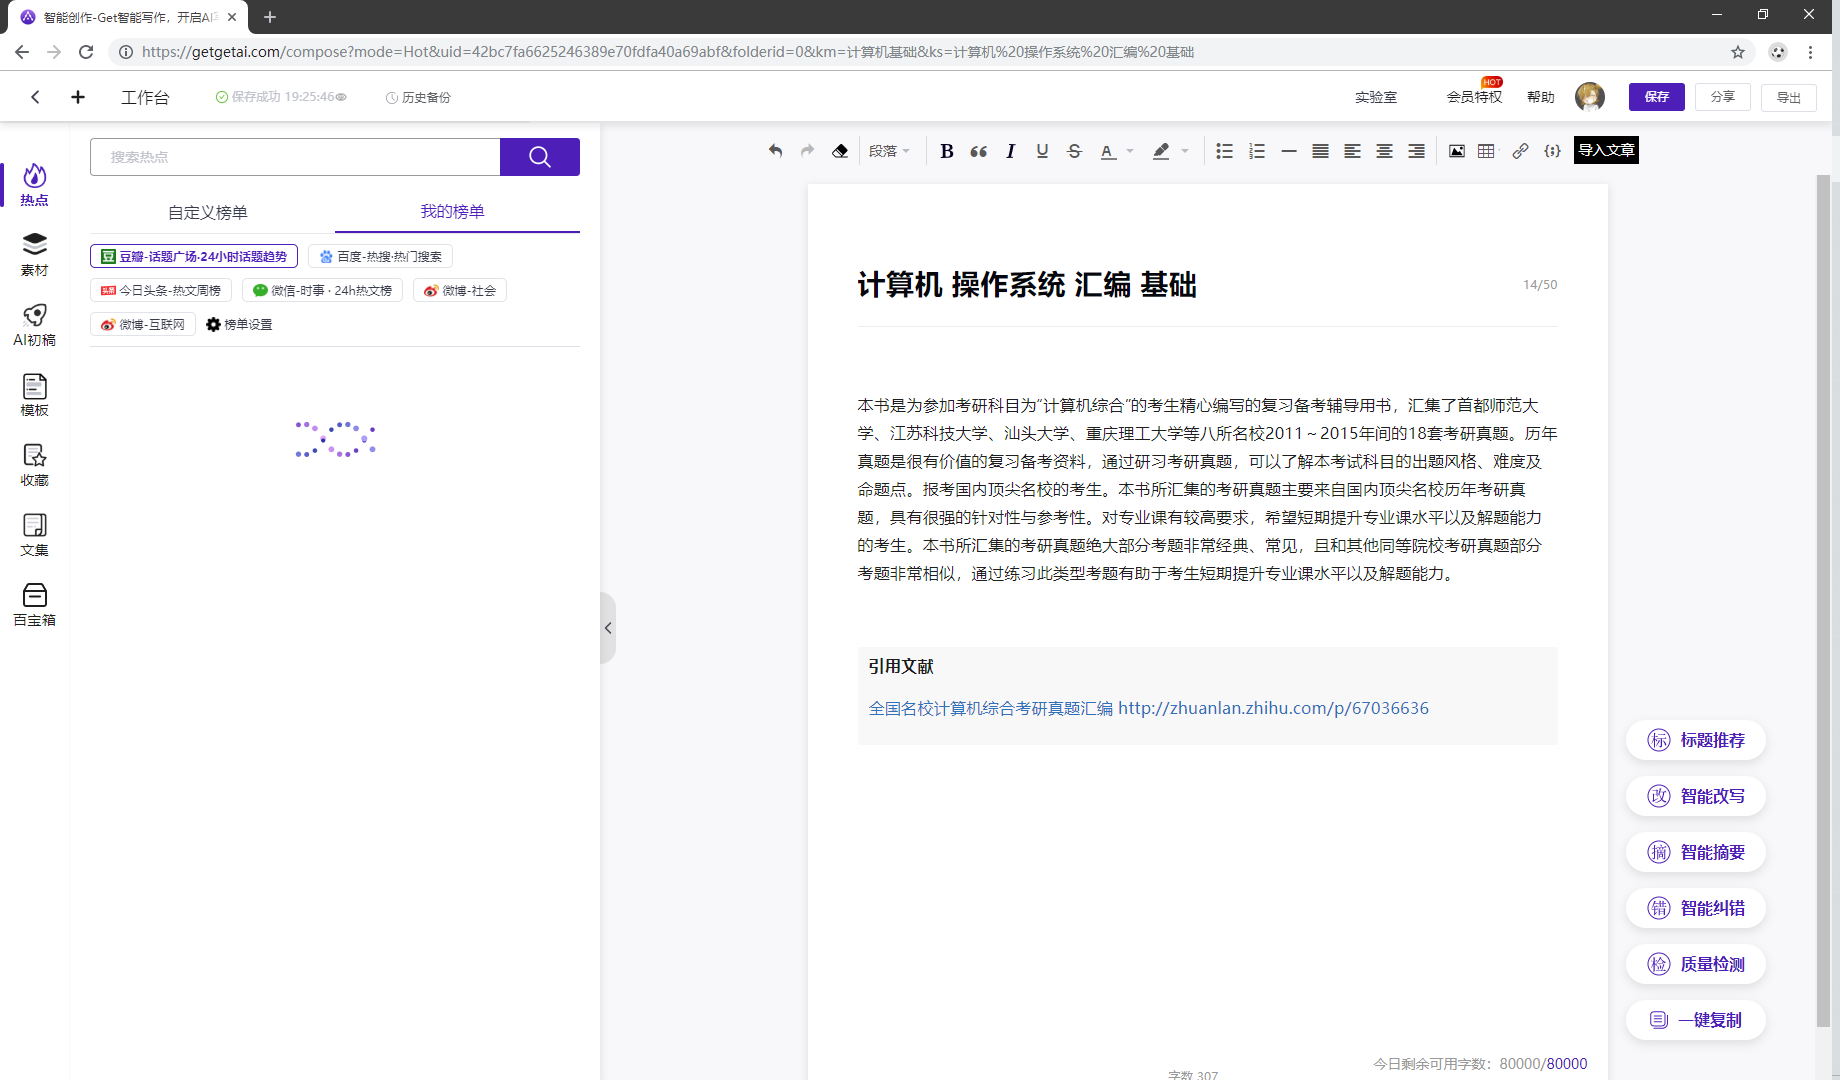Viewport: 1840px width, 1080px height.
Task: Collapse the left hot-topics panel
Action: (608, 628)
